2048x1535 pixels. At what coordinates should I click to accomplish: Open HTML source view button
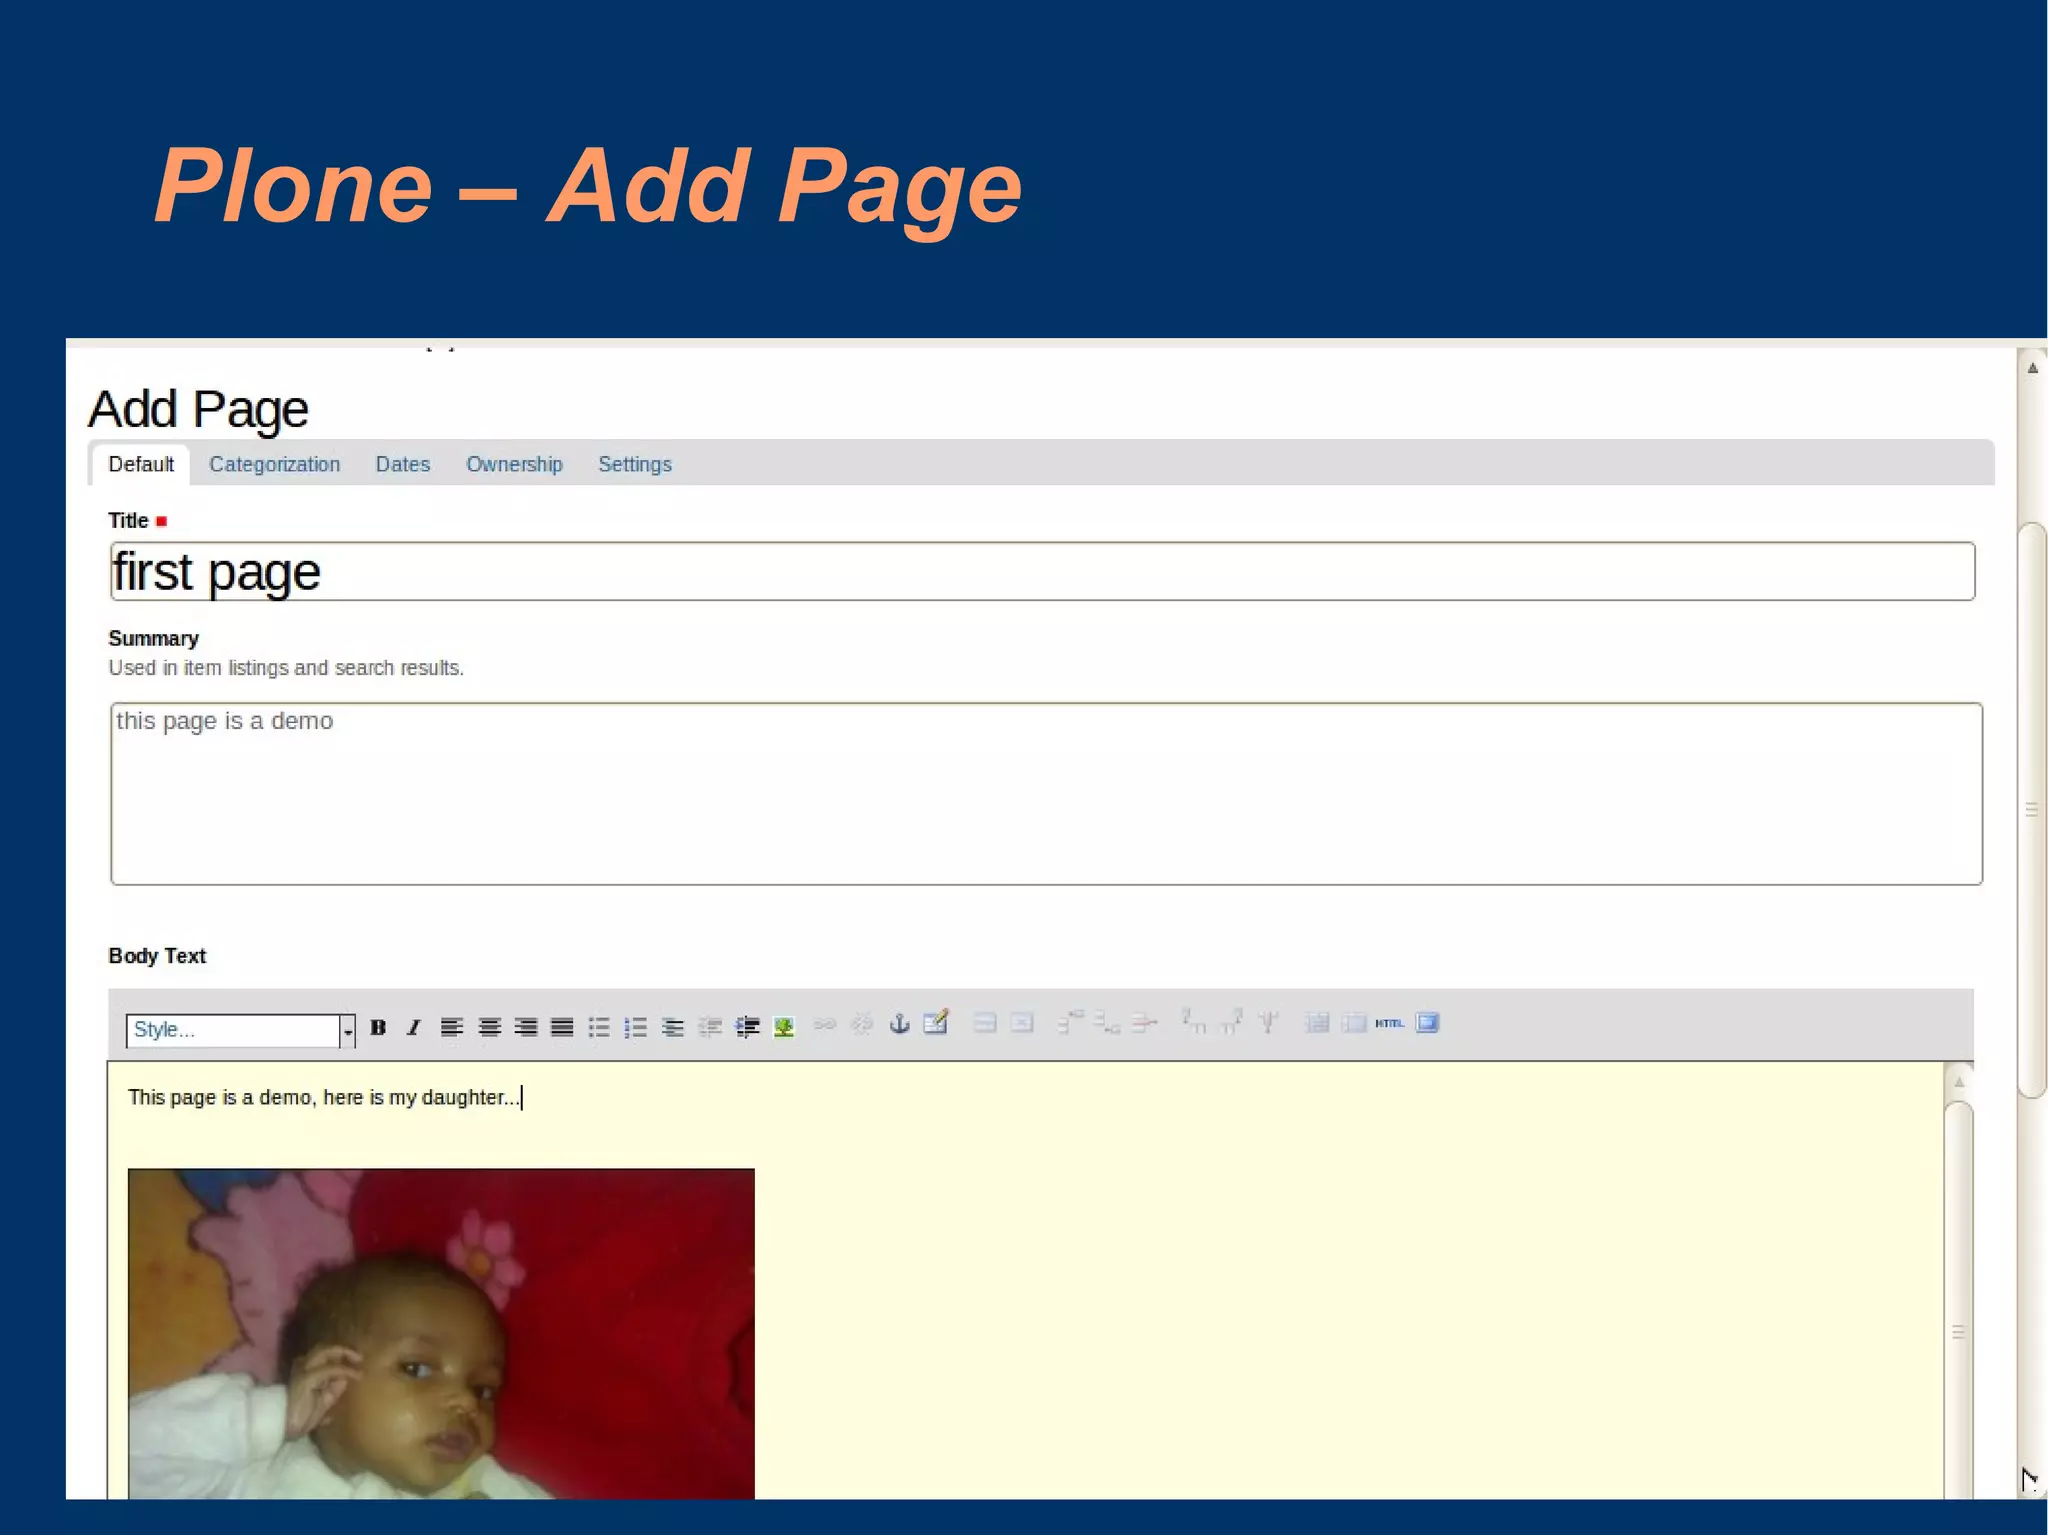(x=1389, y=1023)
